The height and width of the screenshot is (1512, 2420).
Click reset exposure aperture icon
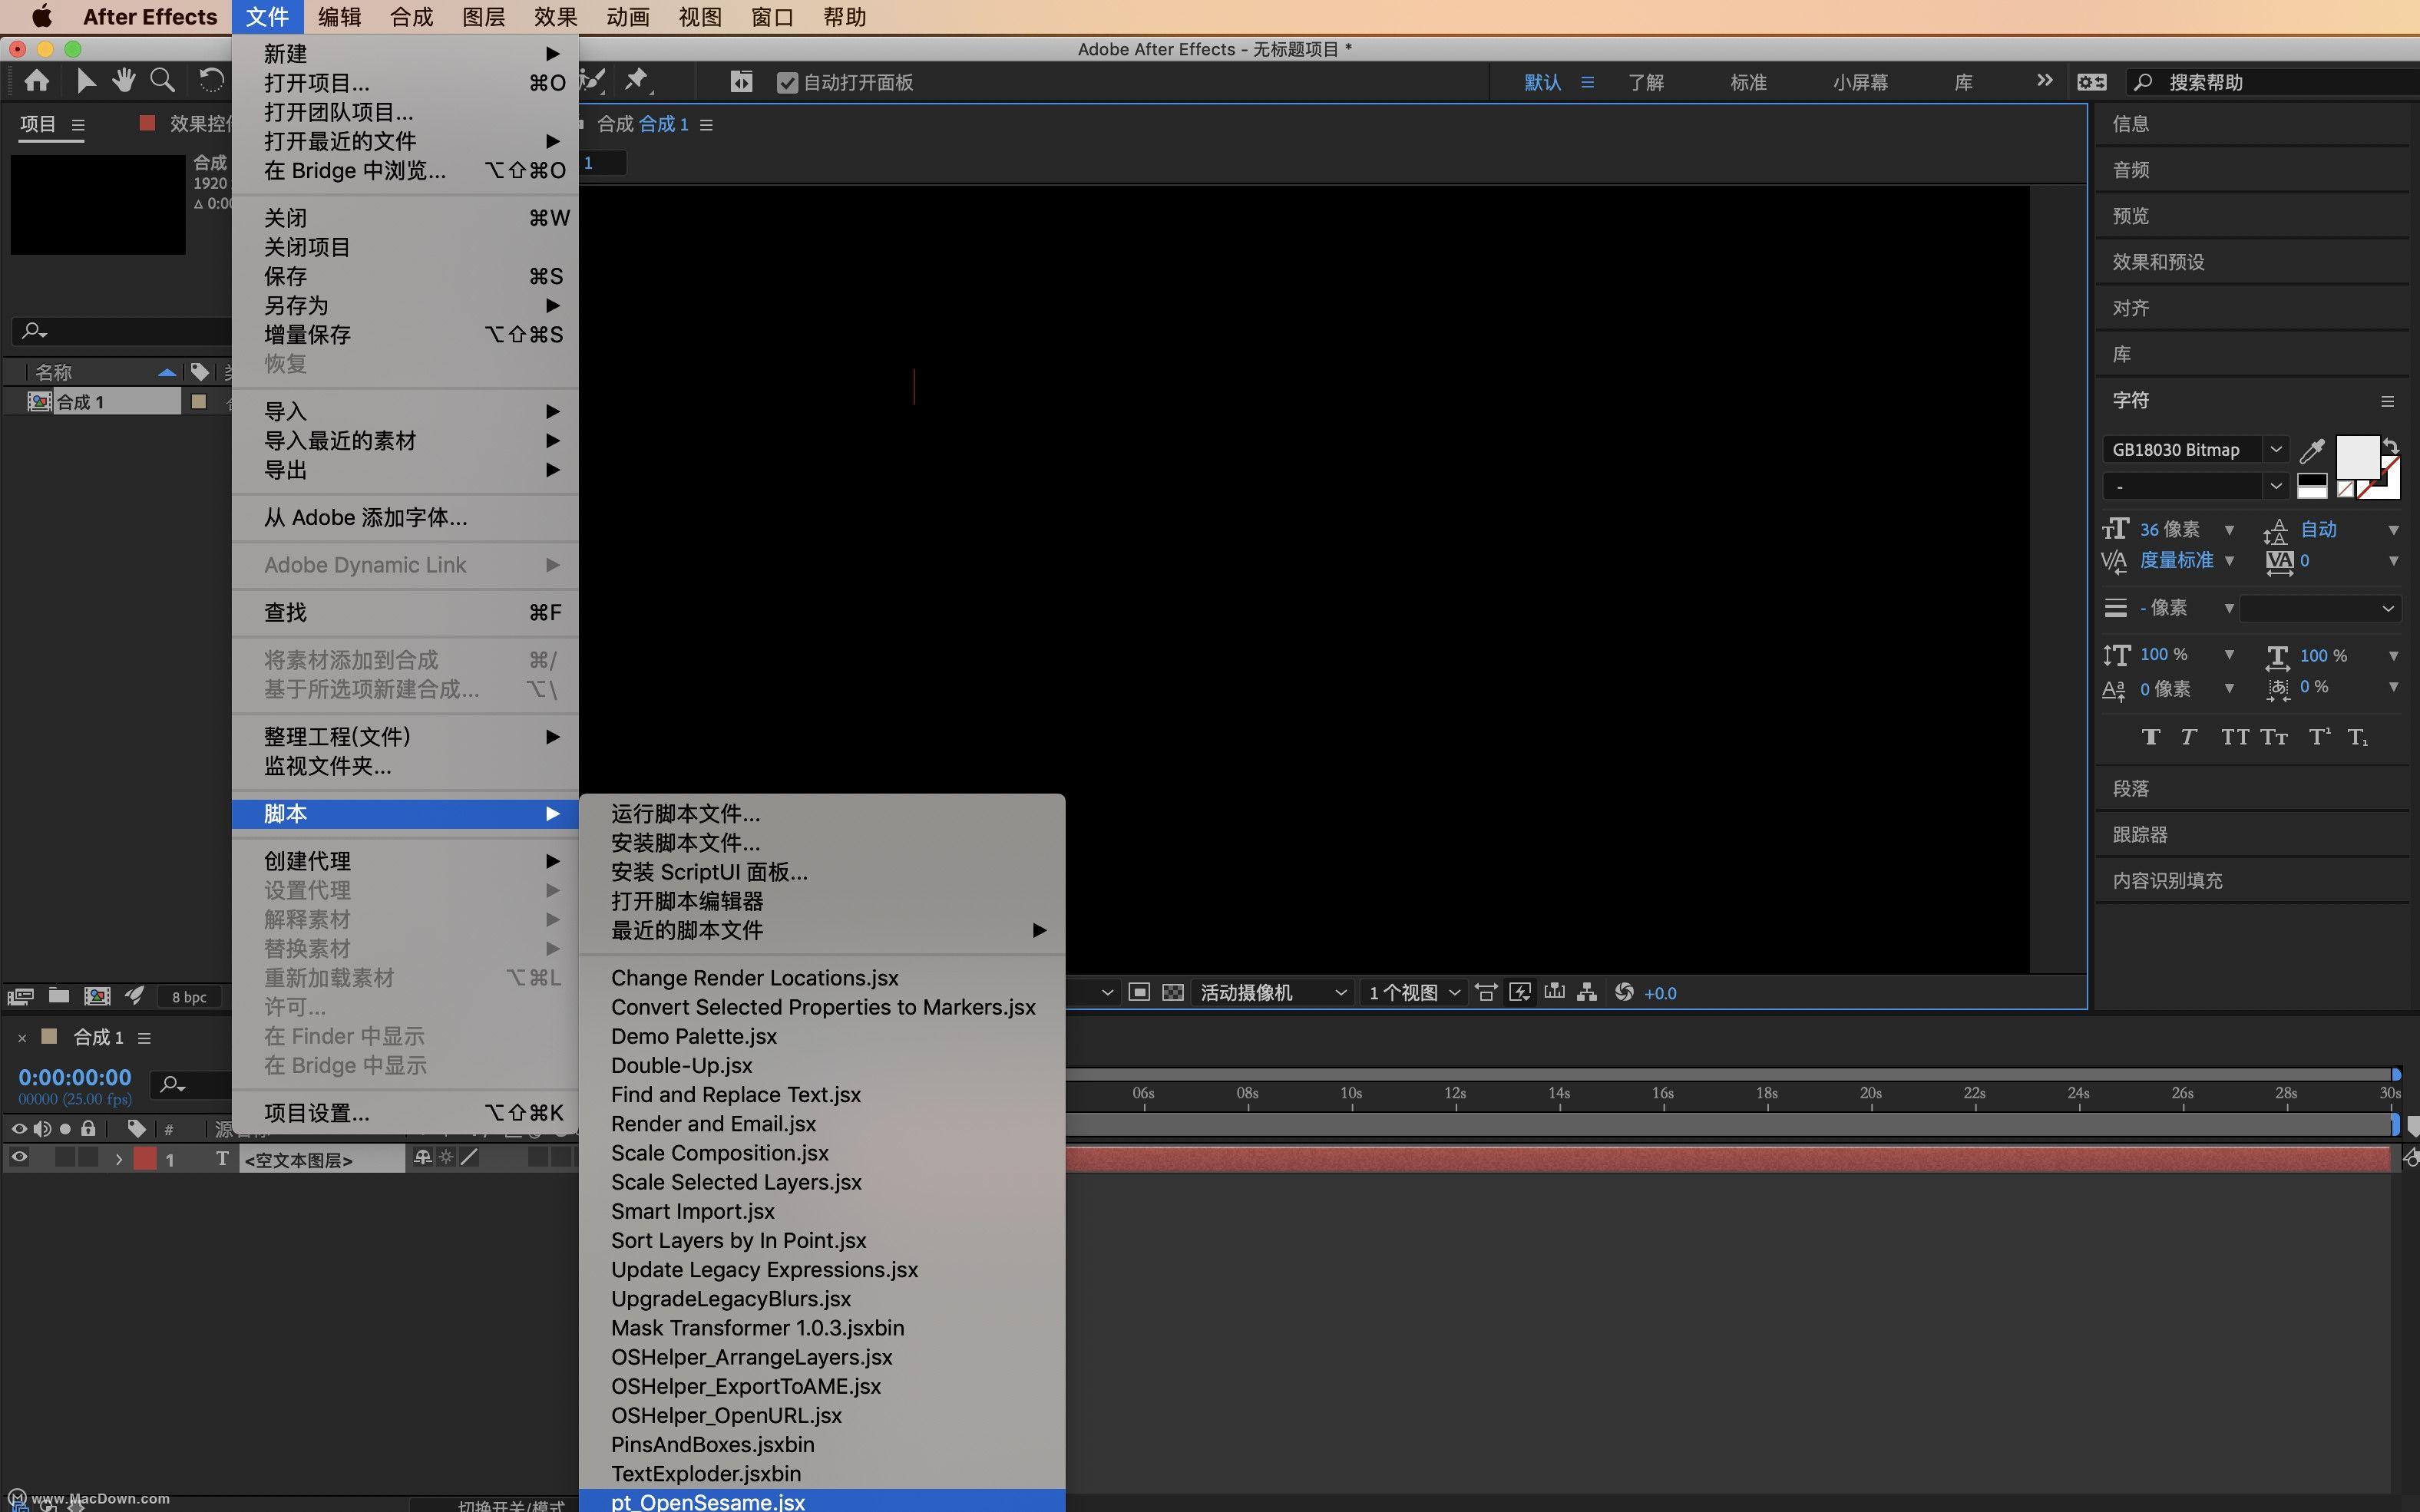coord(1624,992)
